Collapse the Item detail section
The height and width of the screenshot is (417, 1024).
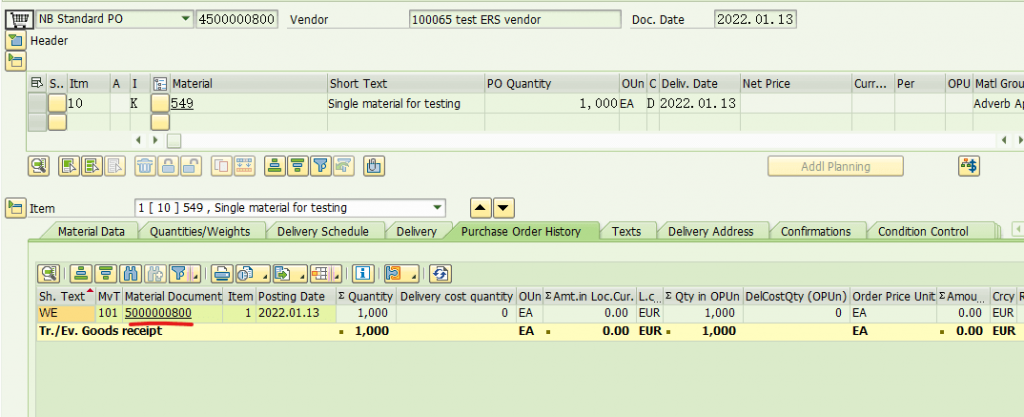16,208
